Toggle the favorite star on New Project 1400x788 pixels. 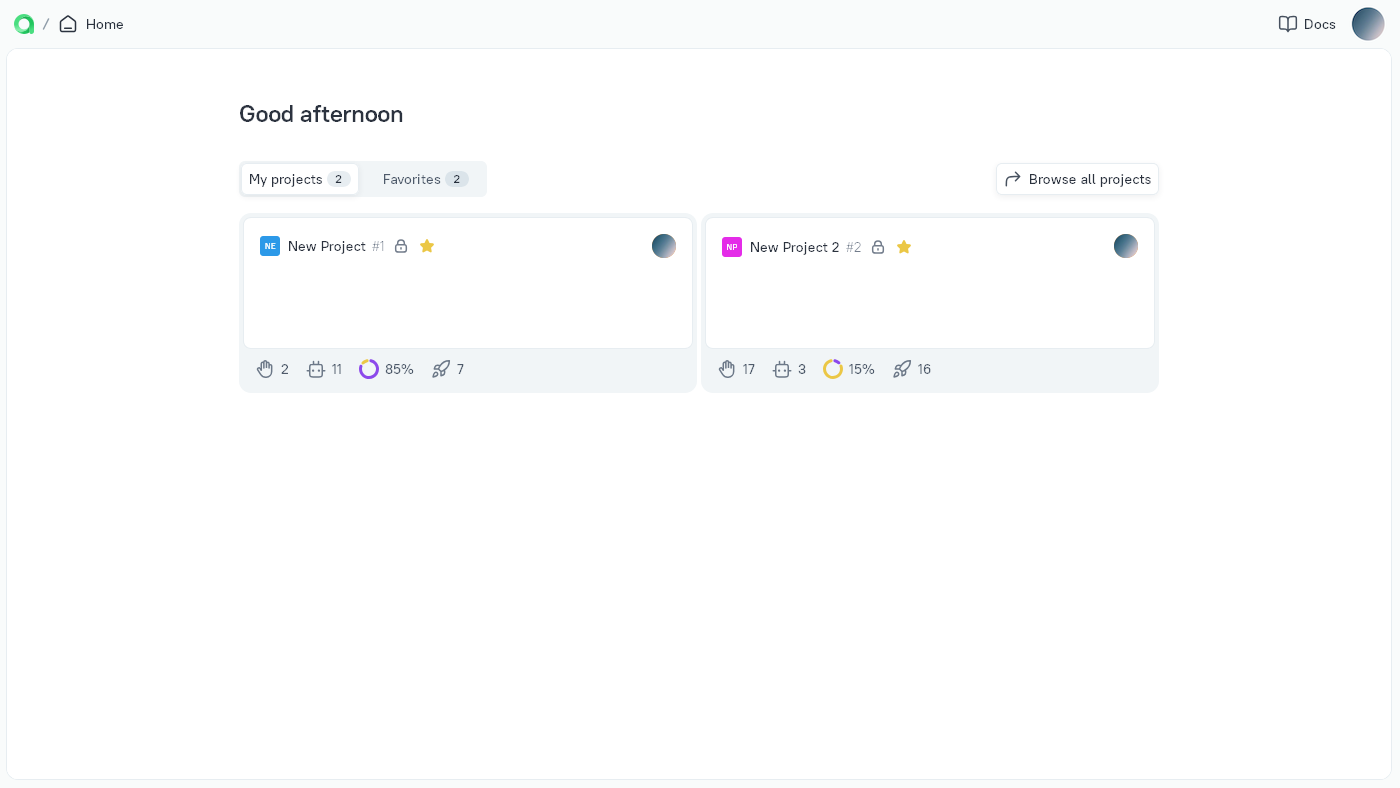427,246
